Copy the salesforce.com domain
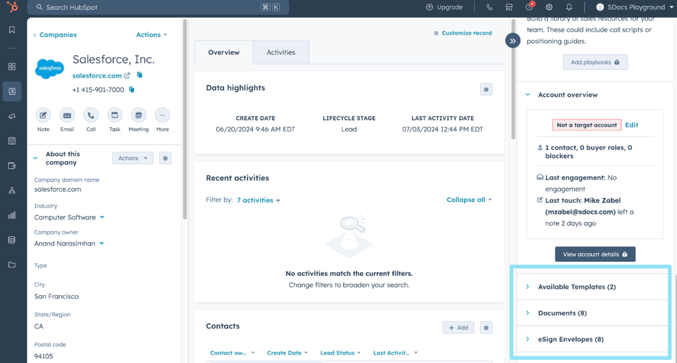 pyautogui.click(x=139, y=75)
